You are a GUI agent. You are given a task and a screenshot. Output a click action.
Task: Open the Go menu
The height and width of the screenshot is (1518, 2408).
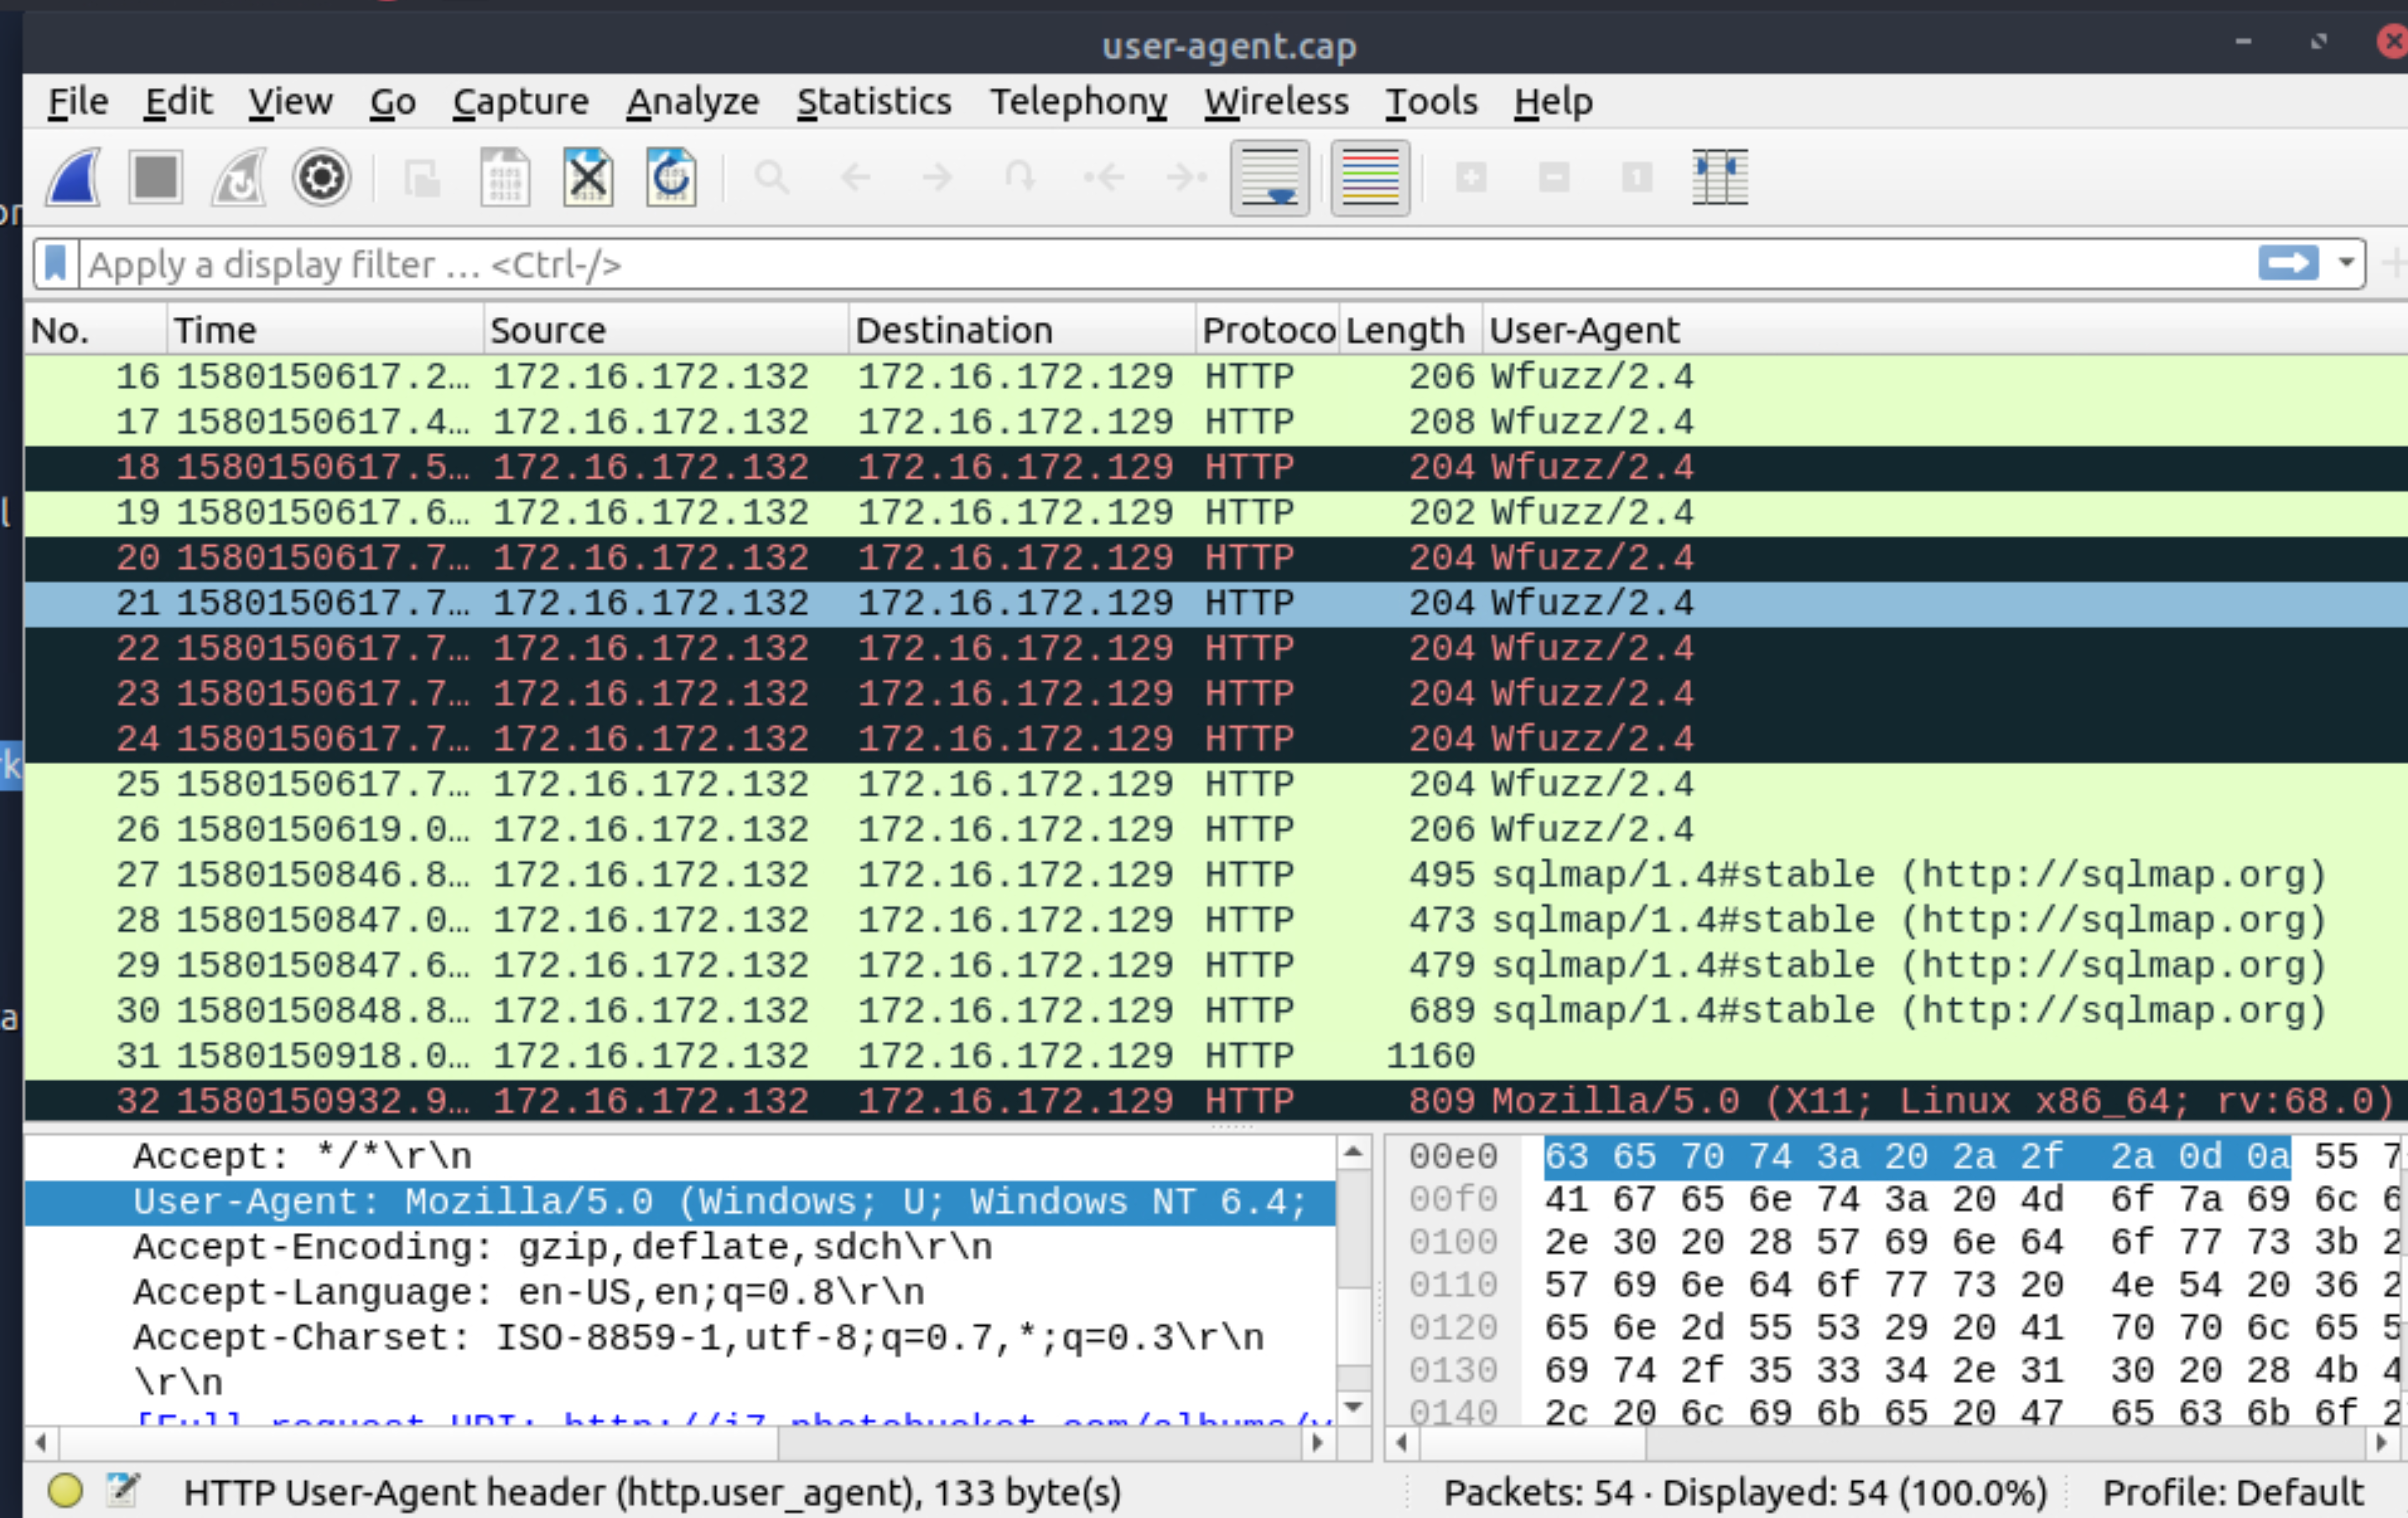(393, 102)
